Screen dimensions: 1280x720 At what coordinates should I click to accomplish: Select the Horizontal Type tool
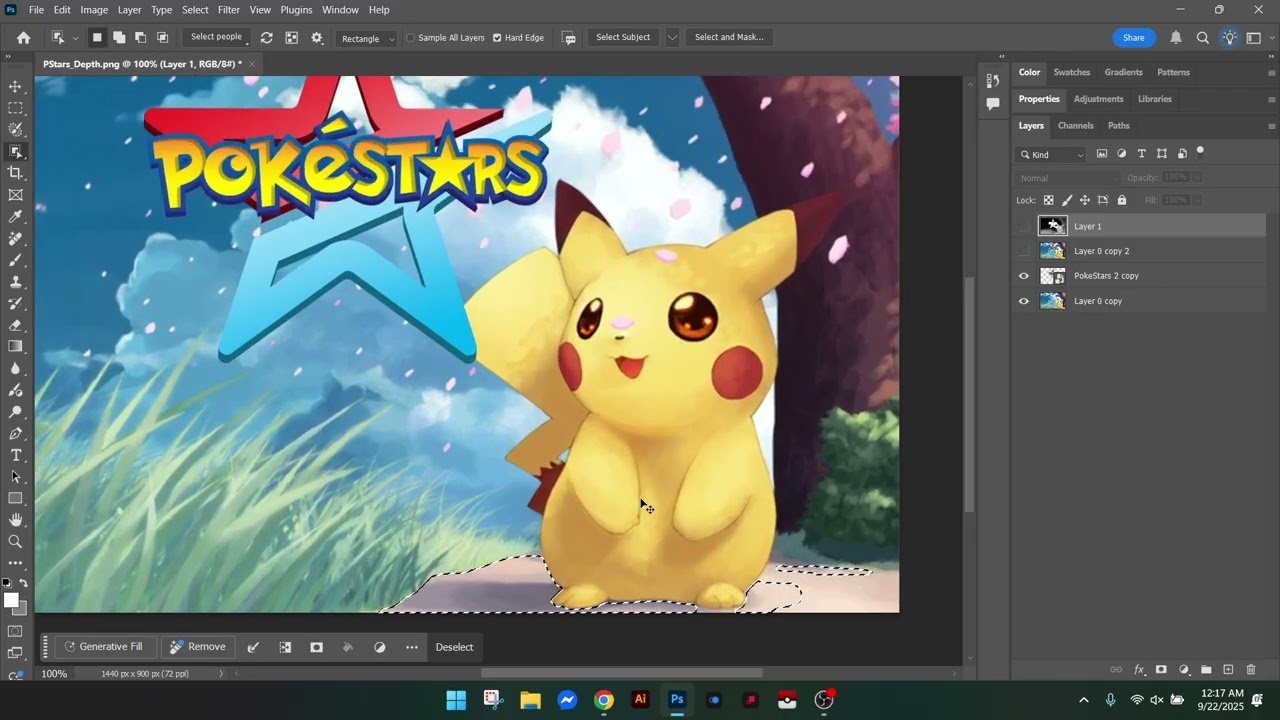(15, 455)
